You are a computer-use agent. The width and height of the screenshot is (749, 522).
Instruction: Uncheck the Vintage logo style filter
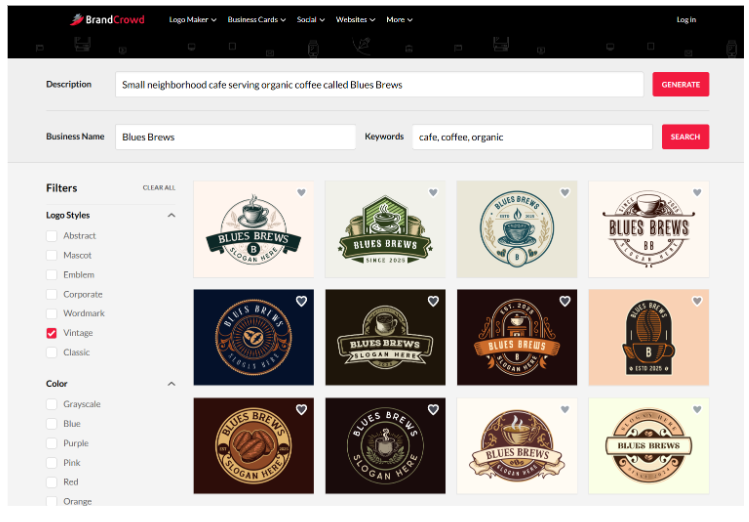[52, 333]
